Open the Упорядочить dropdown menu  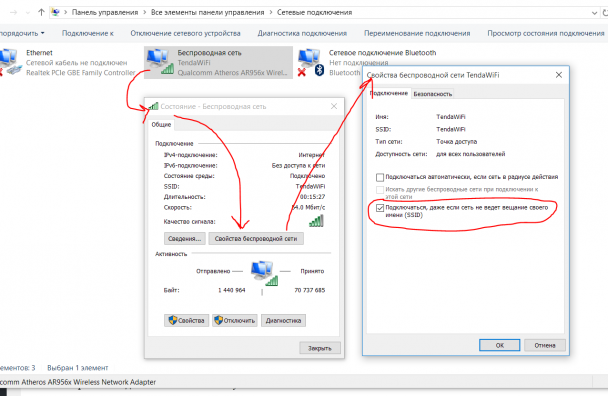22,33
